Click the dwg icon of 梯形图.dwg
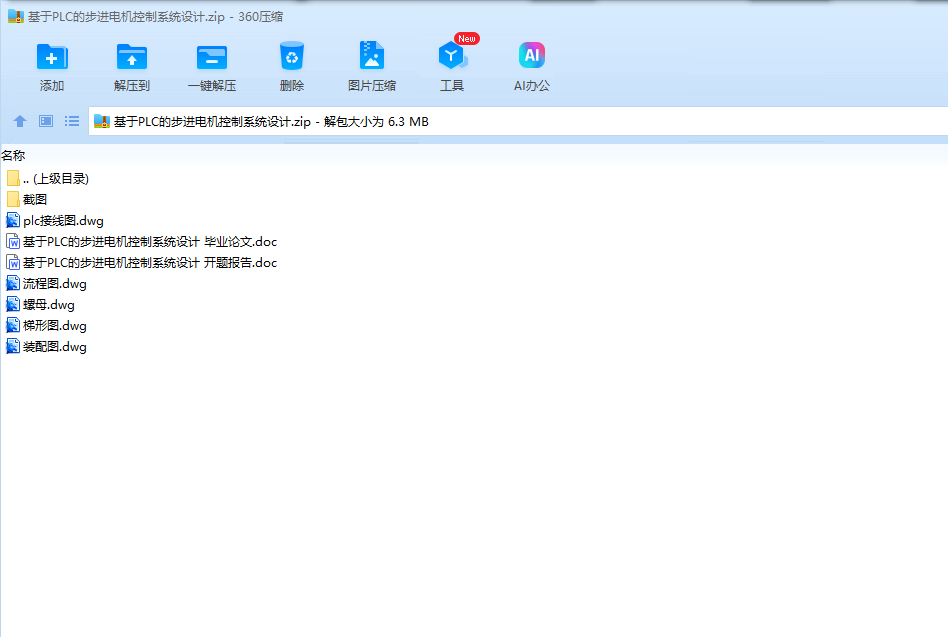The width and height of the screenshot is (948, 637). pyautogui.click(x=13, y=326)
